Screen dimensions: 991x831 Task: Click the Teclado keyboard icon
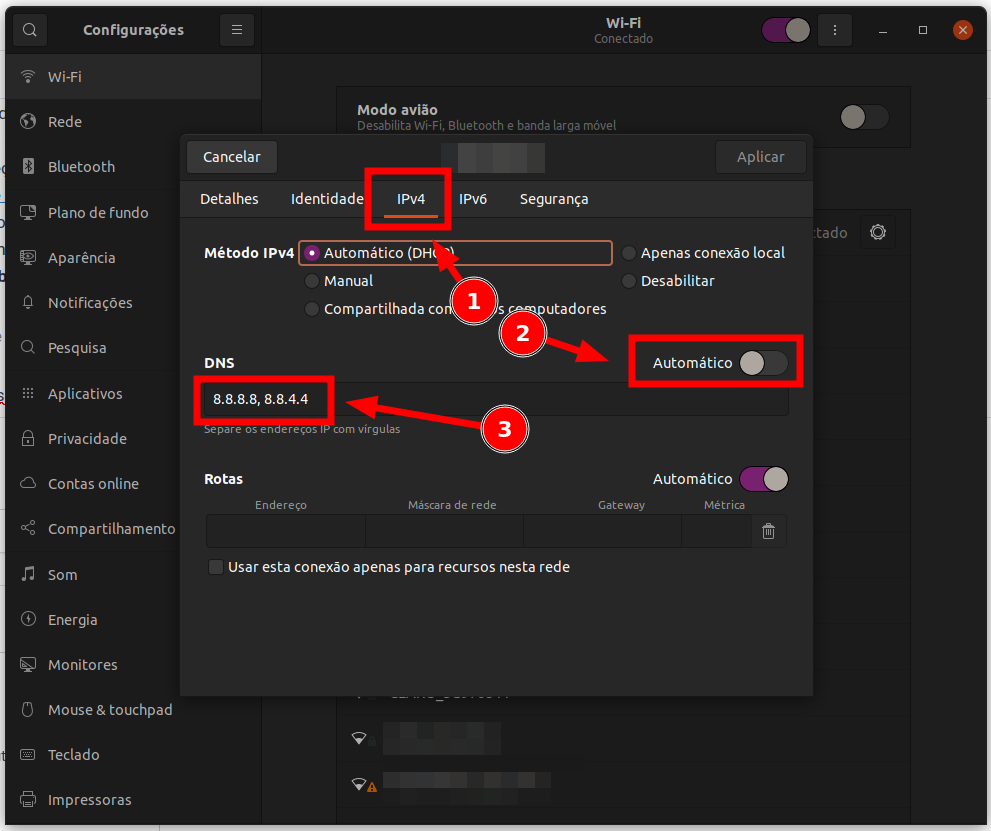coord(28,755)
